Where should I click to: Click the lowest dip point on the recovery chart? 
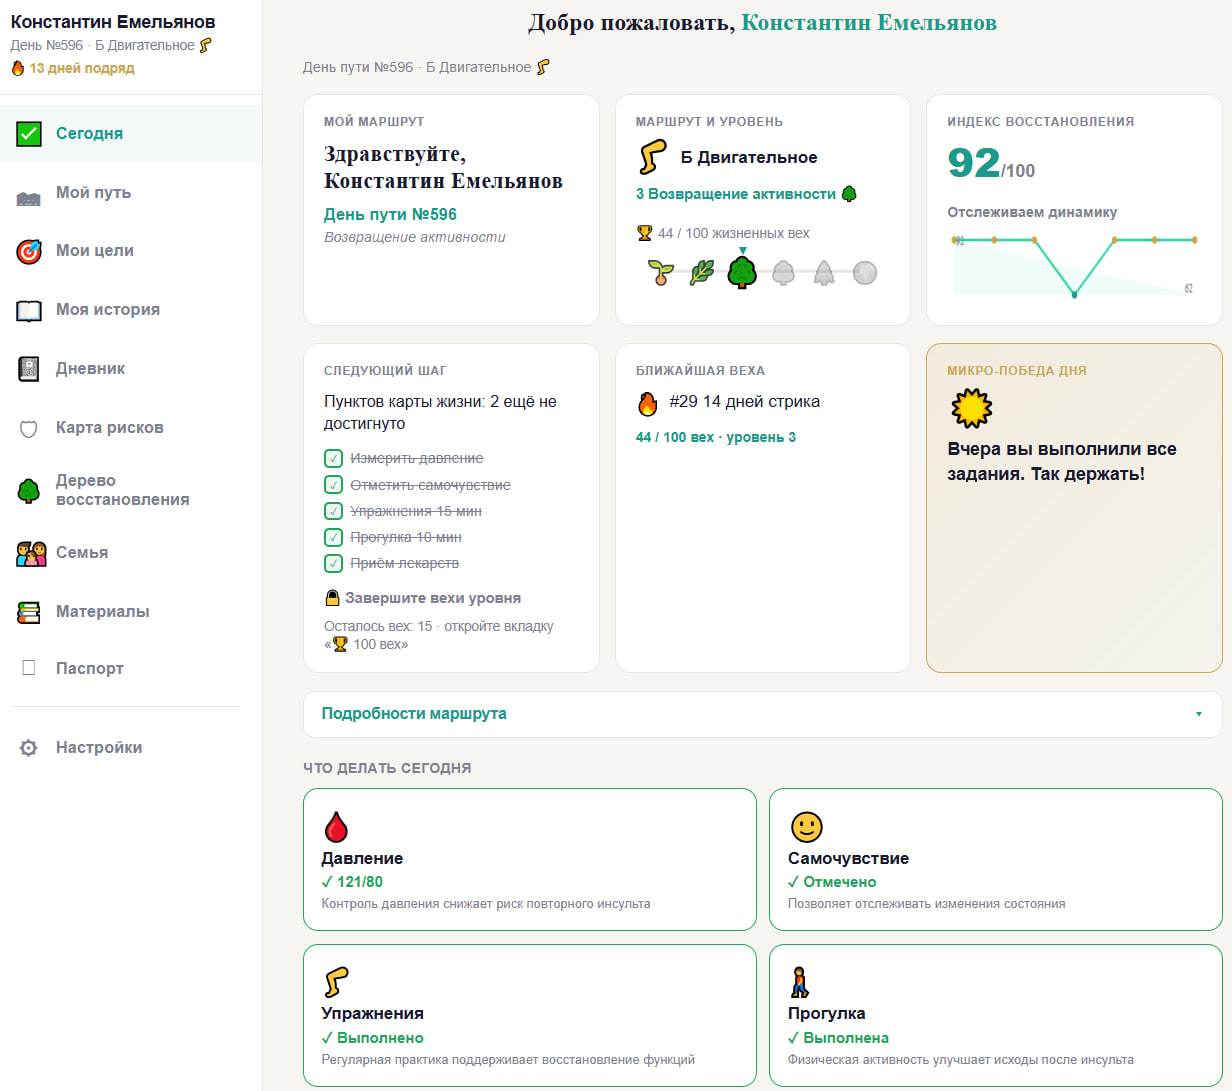(1074, 295)
